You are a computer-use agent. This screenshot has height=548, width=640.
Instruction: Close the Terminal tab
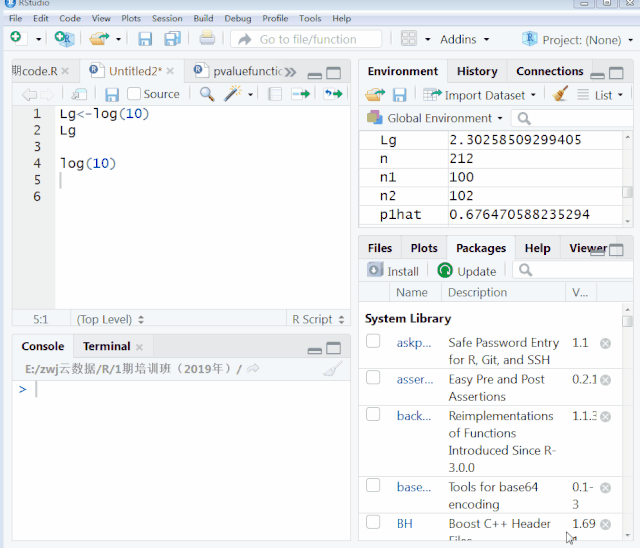tap(139, 347)
